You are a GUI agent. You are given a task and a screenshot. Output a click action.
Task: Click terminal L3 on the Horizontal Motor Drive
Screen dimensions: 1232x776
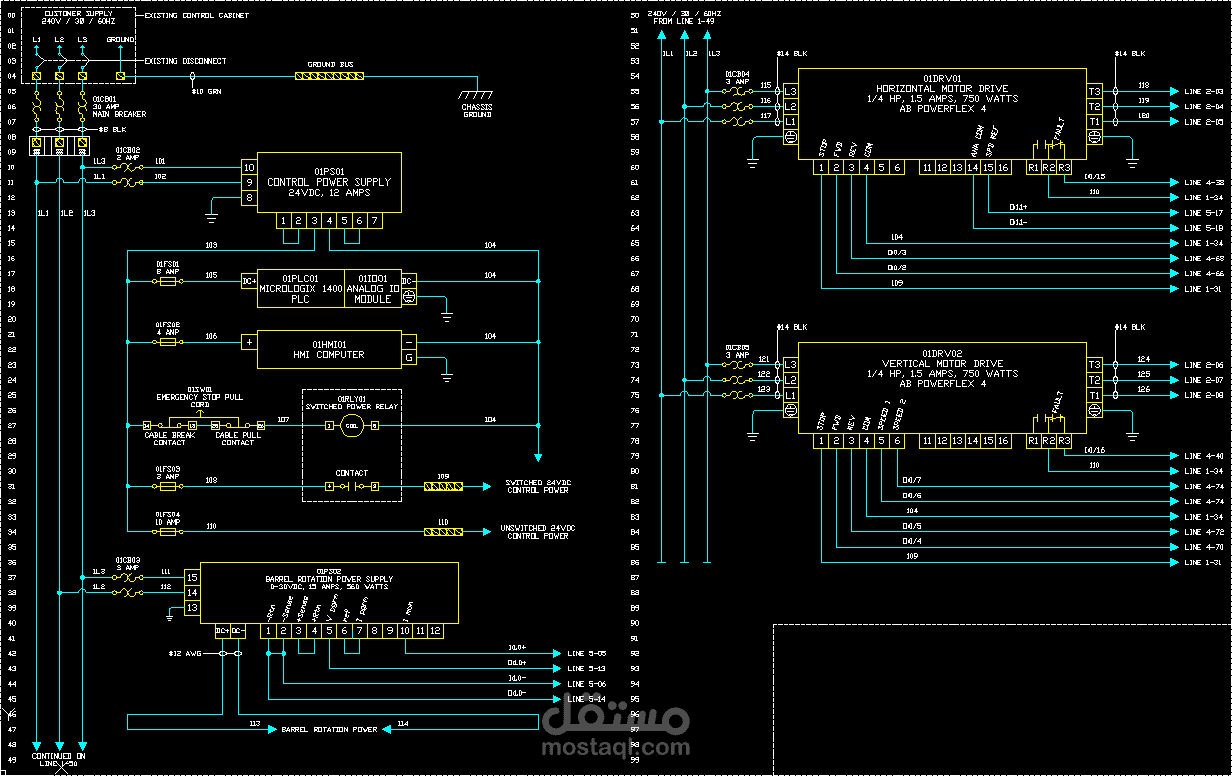[x=790, y=91]
